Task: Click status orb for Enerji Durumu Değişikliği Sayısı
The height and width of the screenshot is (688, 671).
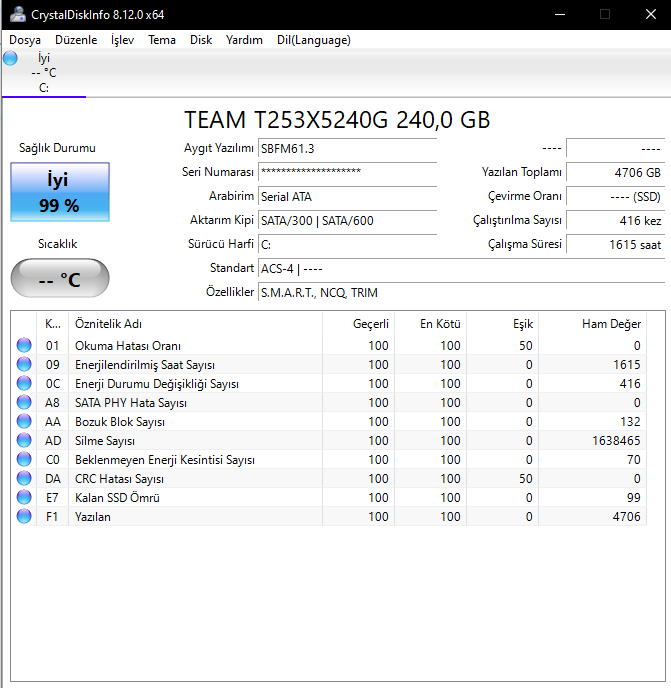Action: pos(24,383)
